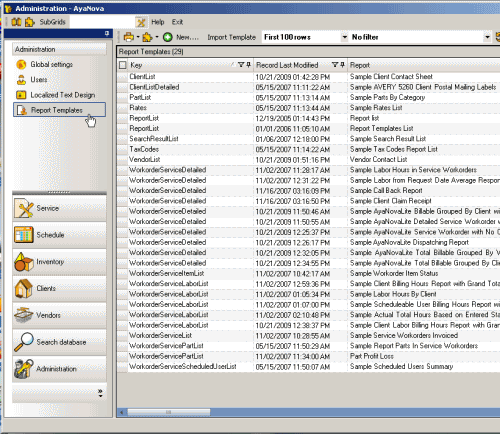
Task: Open the Service section tools icon
Action: tap(24, 208)
